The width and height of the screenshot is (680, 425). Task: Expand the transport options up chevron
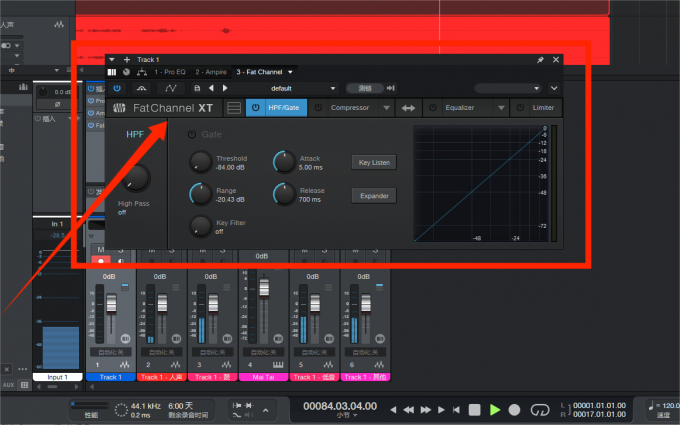265,410
